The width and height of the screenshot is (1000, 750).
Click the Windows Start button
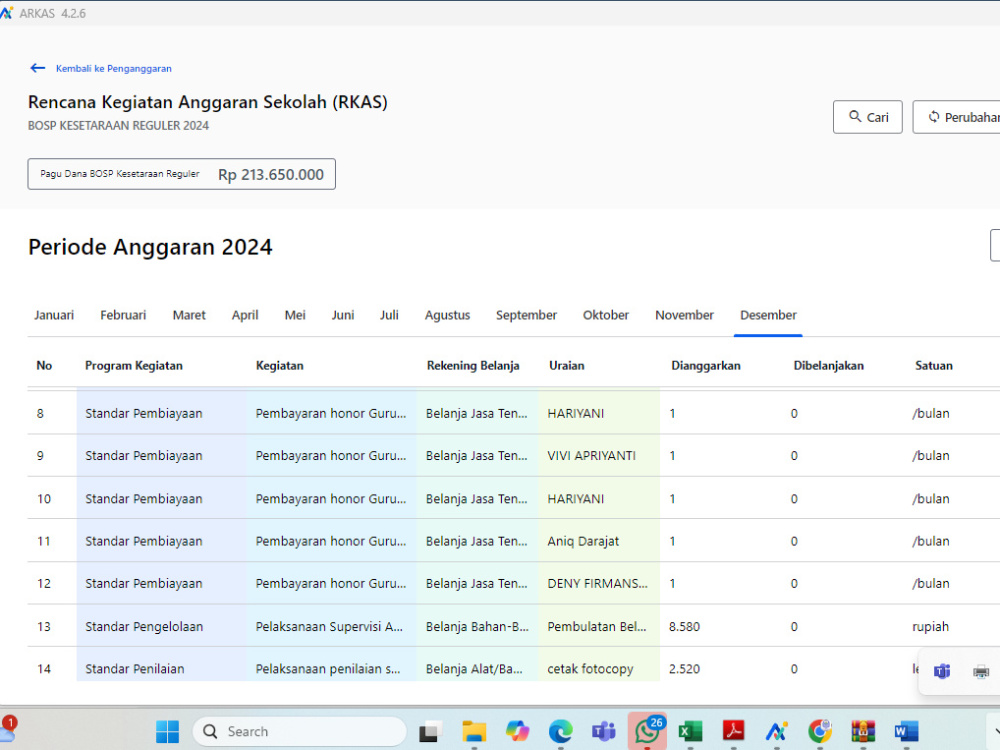click(x=168, y=732)
